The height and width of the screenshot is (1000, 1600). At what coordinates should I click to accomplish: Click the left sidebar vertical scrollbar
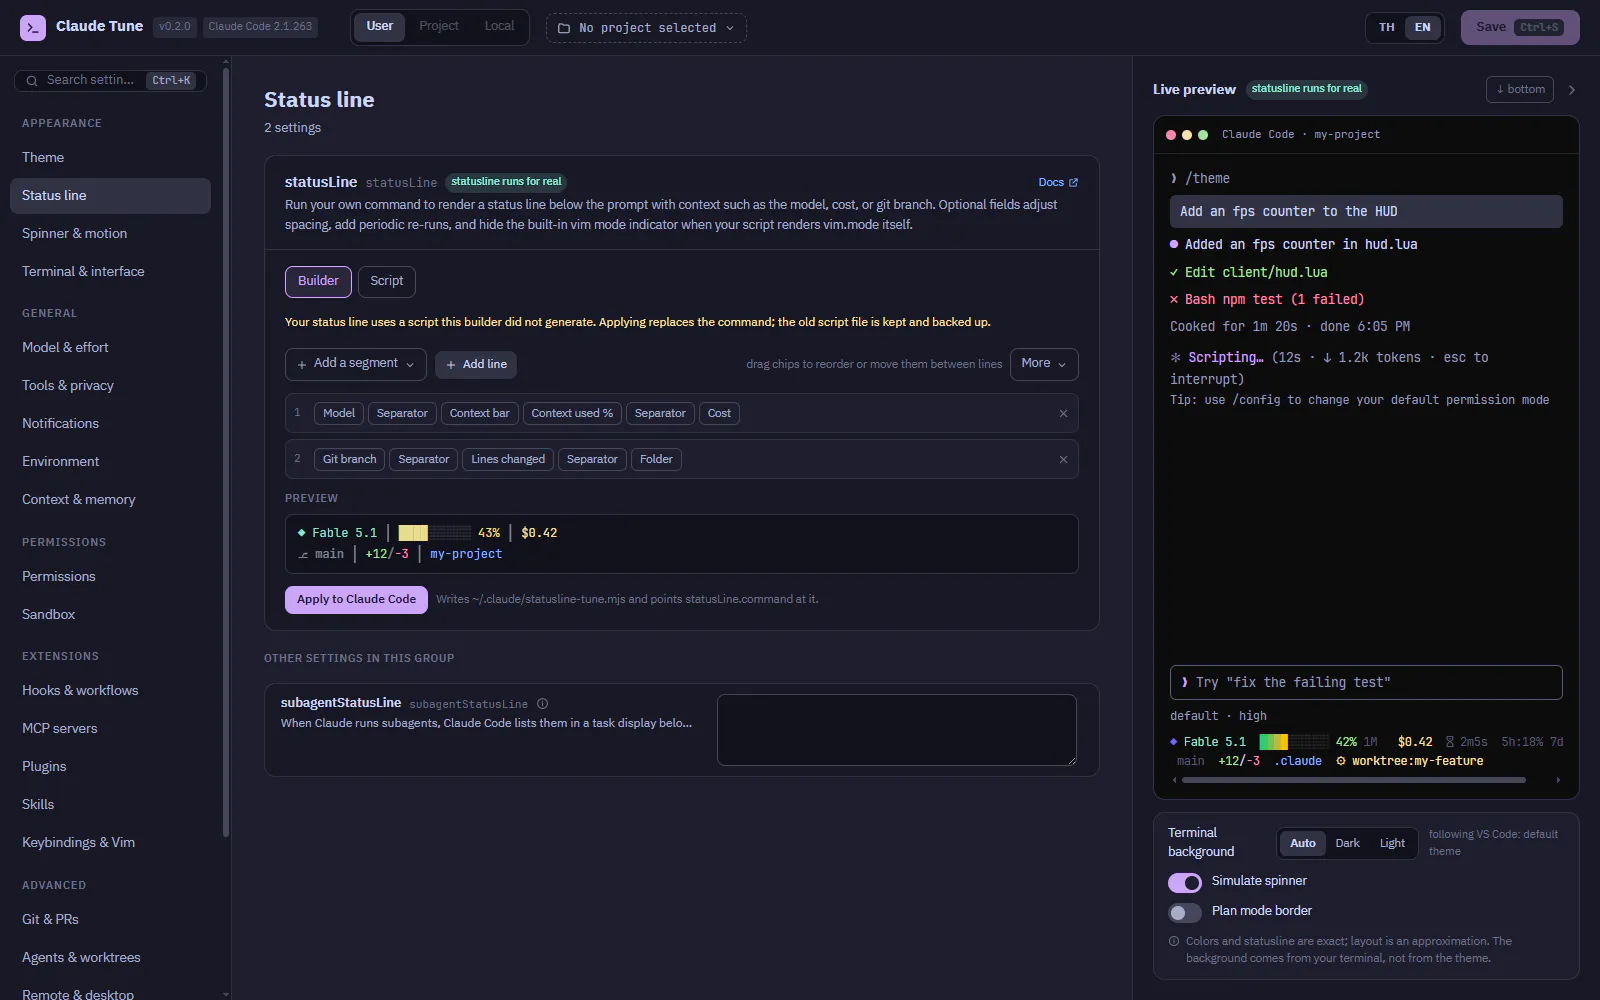pyautogui.click(x=226, y=452)
